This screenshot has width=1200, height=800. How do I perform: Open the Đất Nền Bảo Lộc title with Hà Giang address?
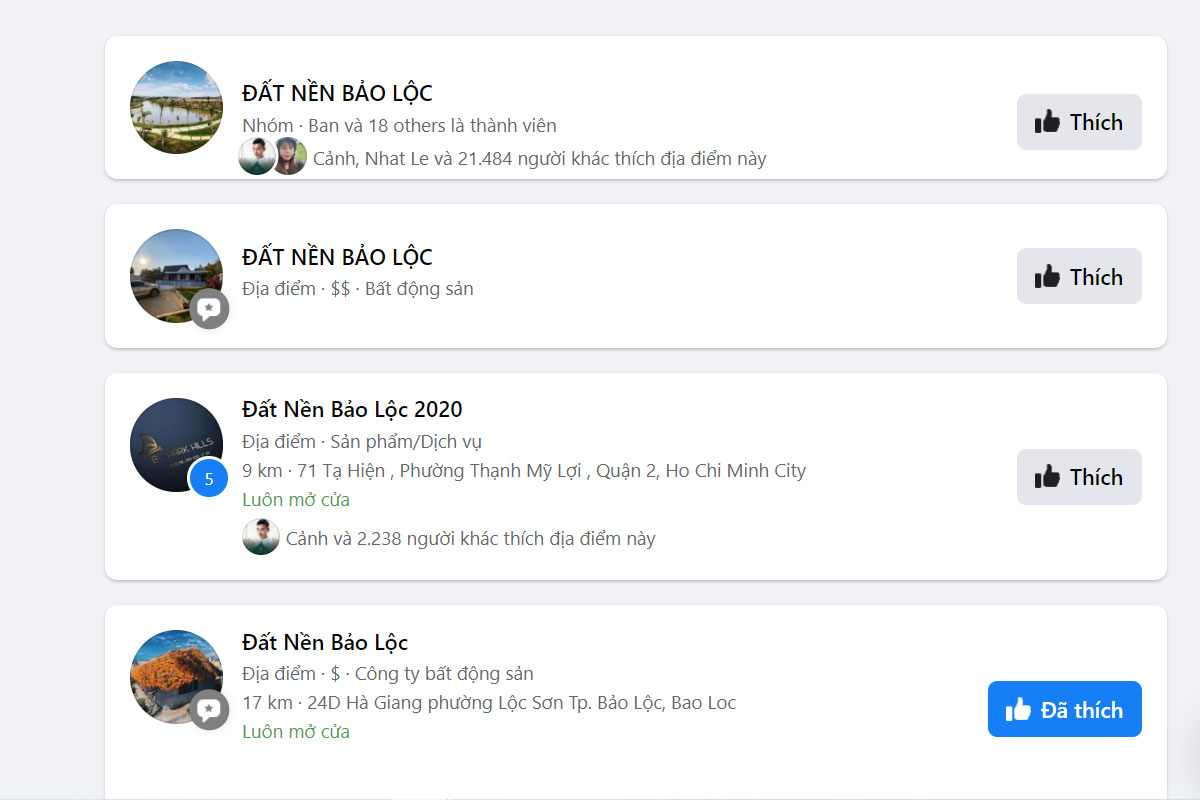click(x=325, y=642)
